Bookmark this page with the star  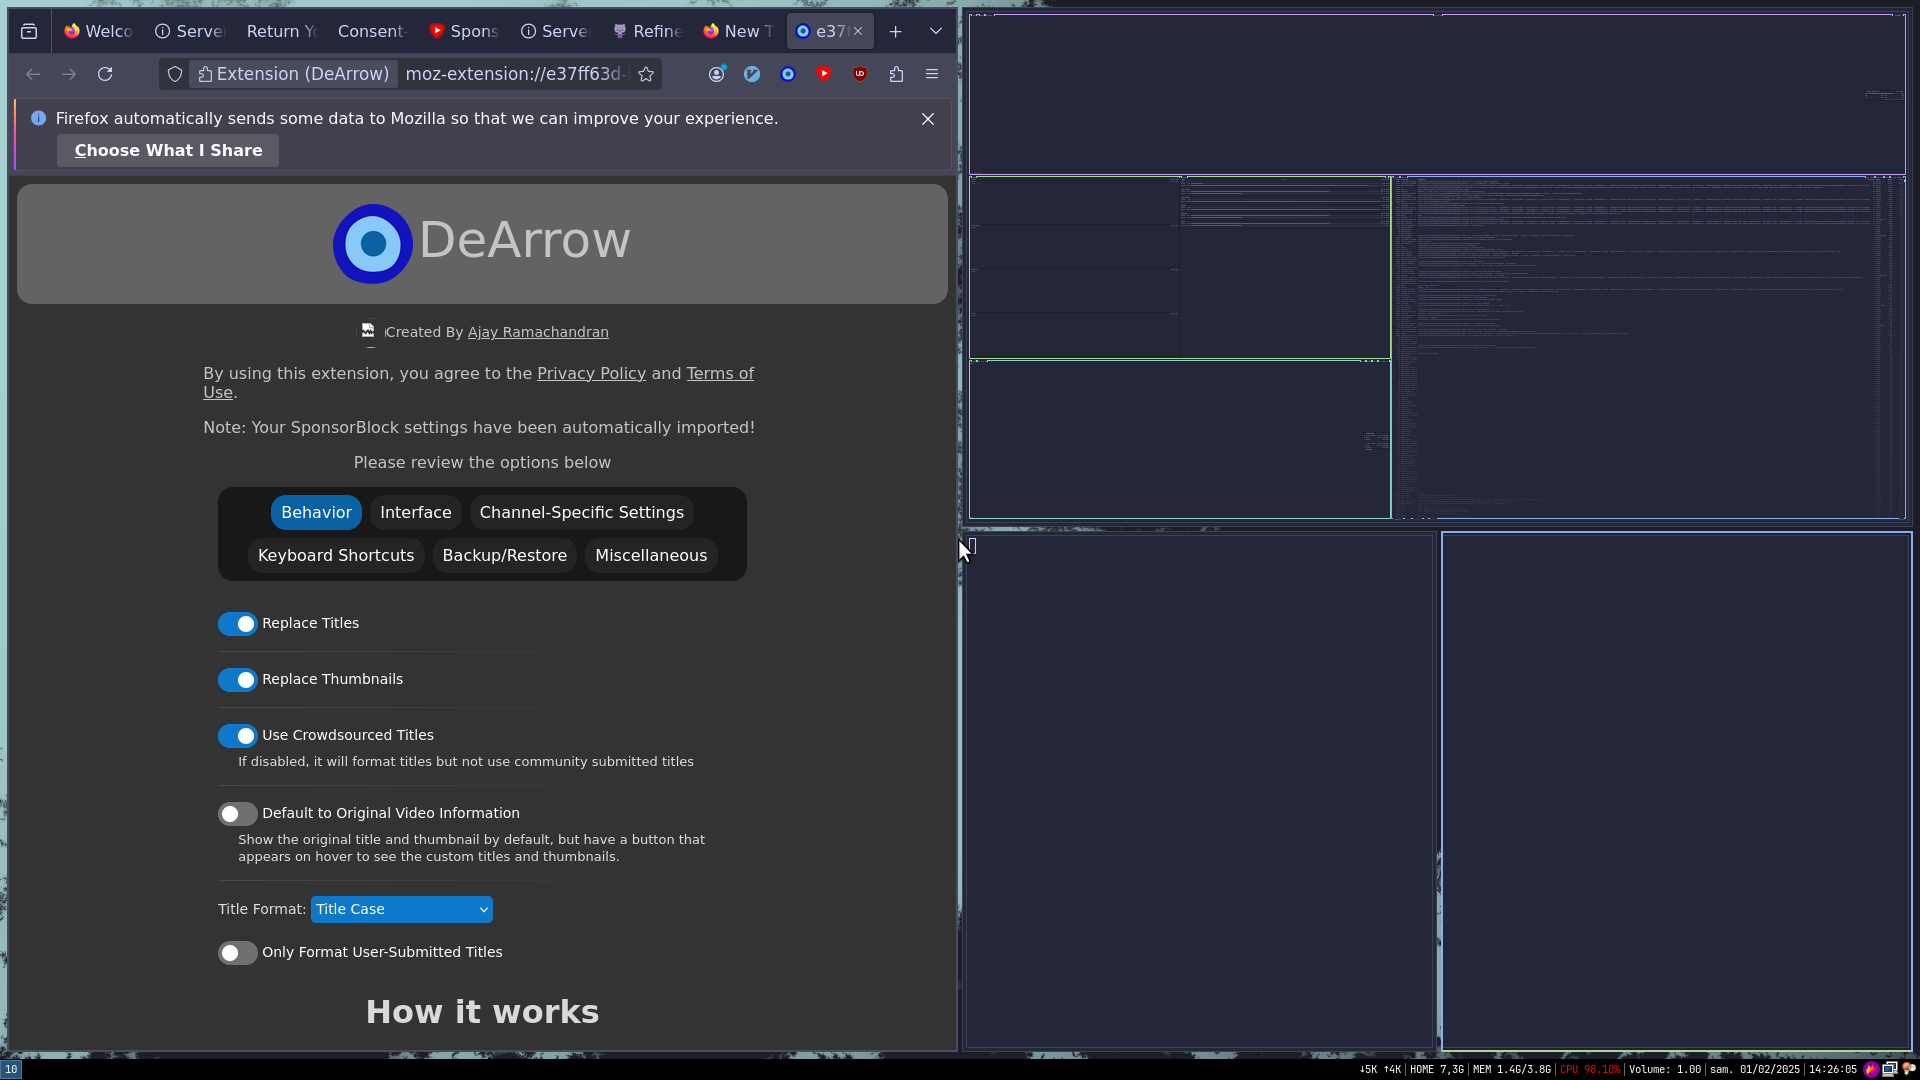646,74
